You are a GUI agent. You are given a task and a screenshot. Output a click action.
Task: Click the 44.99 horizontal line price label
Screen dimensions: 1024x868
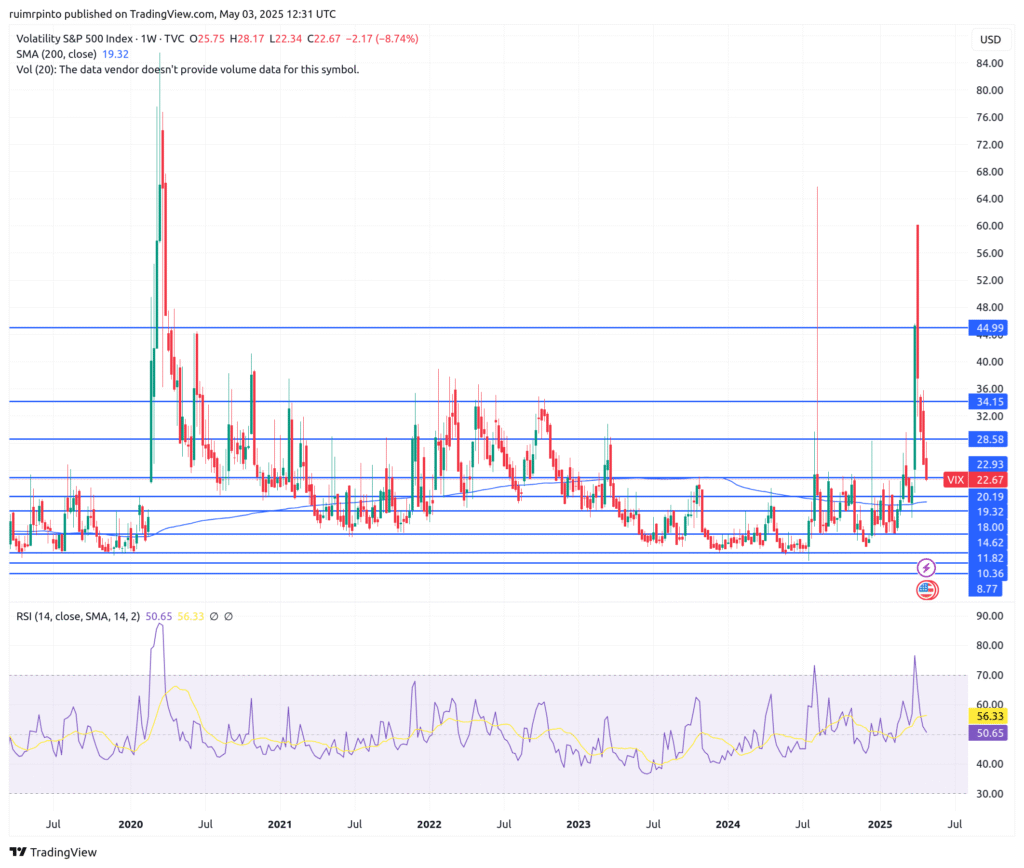click(989, 328)
